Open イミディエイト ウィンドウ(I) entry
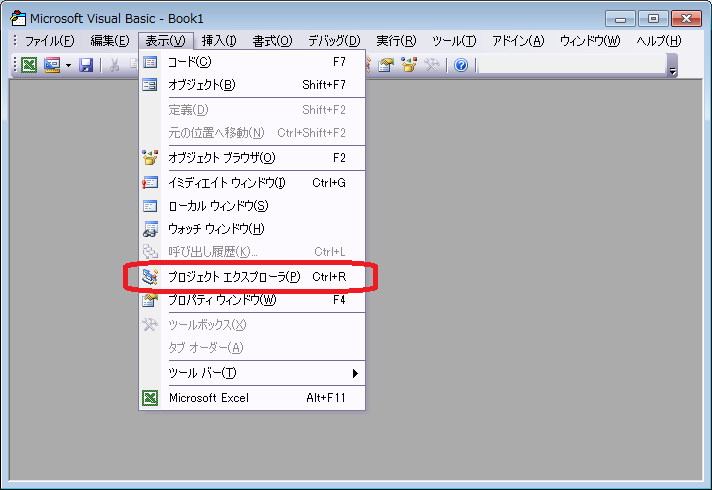712x490 pixels. (252, 183)
